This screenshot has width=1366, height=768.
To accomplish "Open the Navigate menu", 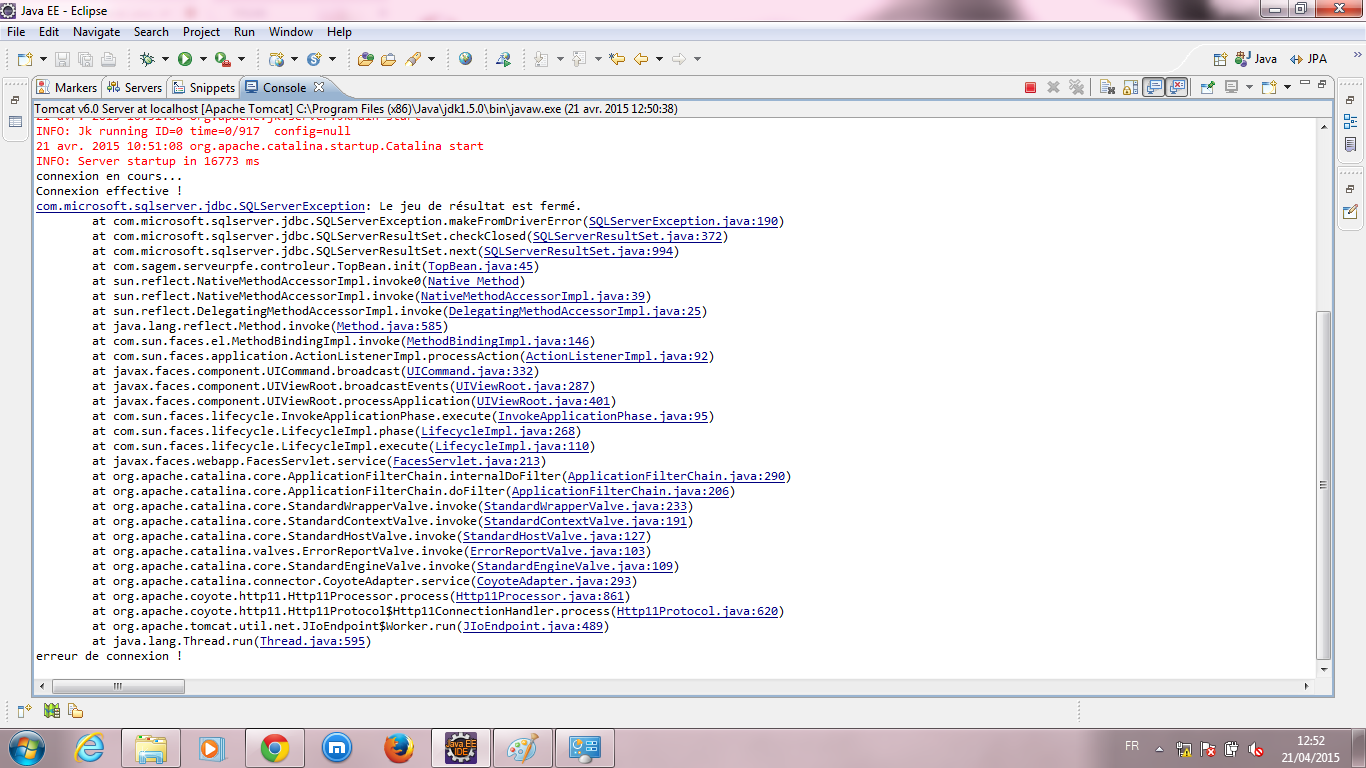I will click(96, 32).
